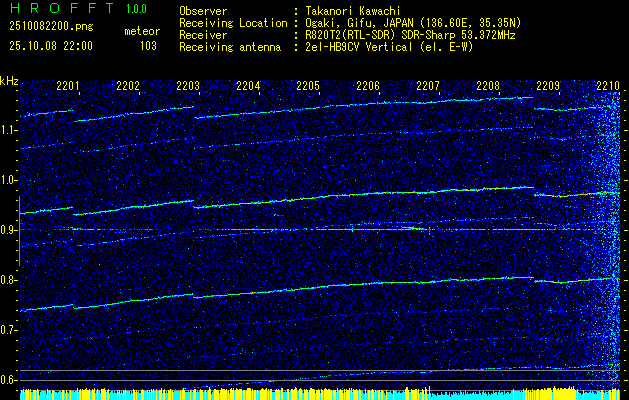This screenshot has height=400, width=629.
Task: Select the 2203 time marker
Action: point(188,86)
